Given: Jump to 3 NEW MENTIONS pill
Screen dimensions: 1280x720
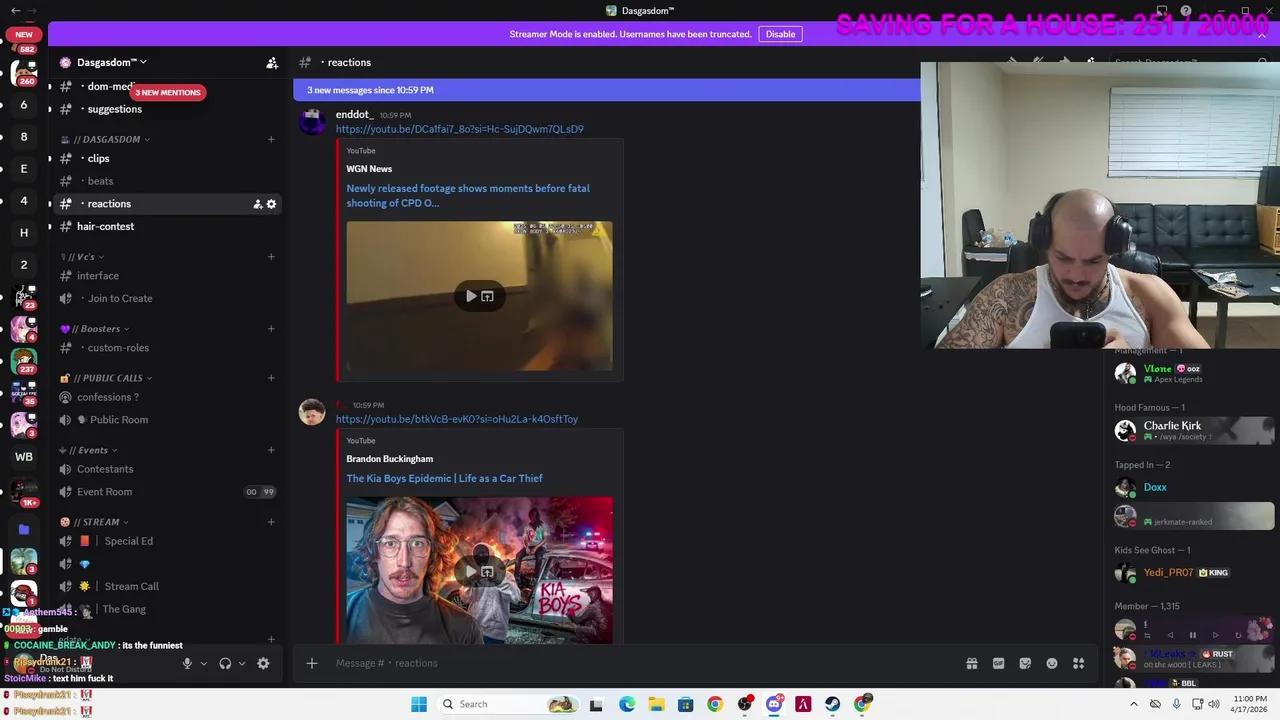Looking at the screenshot, I should [x=168, y=92].
